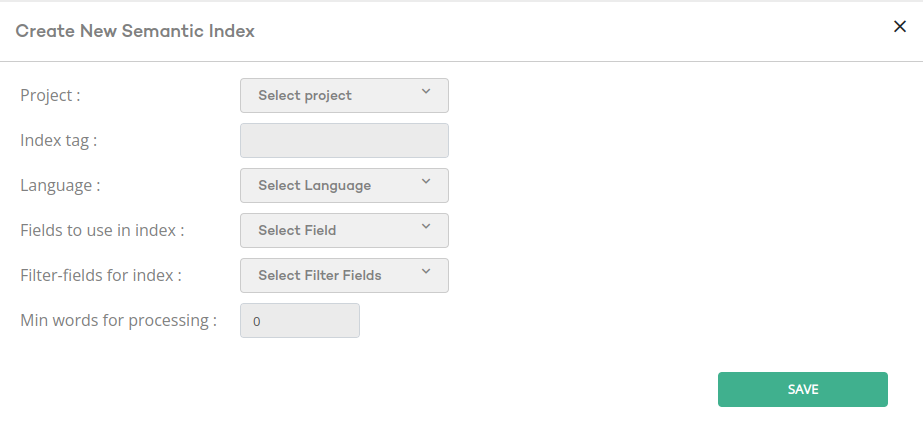Click the 'Index tag :' label

point(58,140)
